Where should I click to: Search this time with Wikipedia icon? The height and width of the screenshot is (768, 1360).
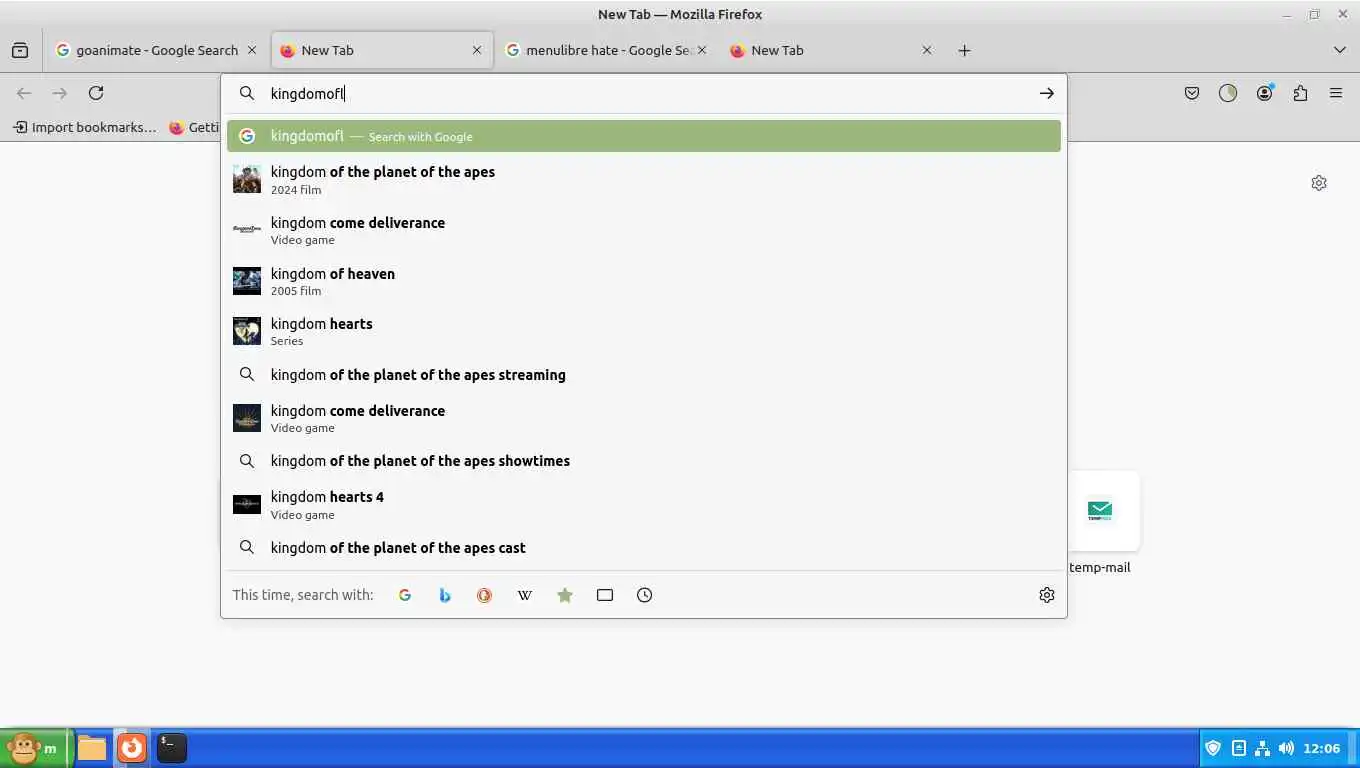pyautogui.click(x=525, y=595)
